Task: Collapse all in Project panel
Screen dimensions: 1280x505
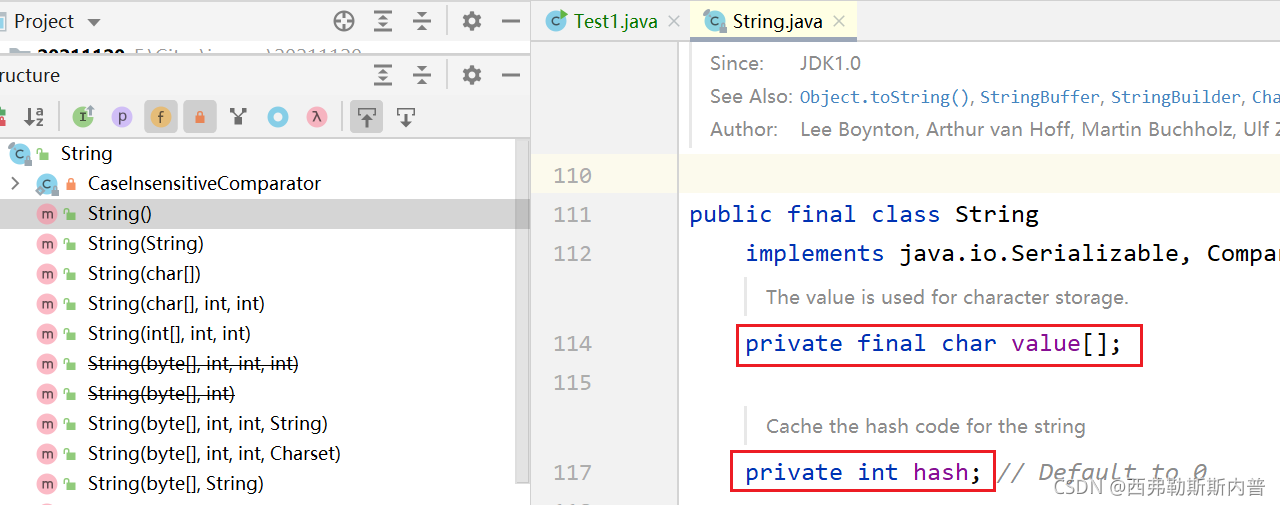Action: click(422, 21)
